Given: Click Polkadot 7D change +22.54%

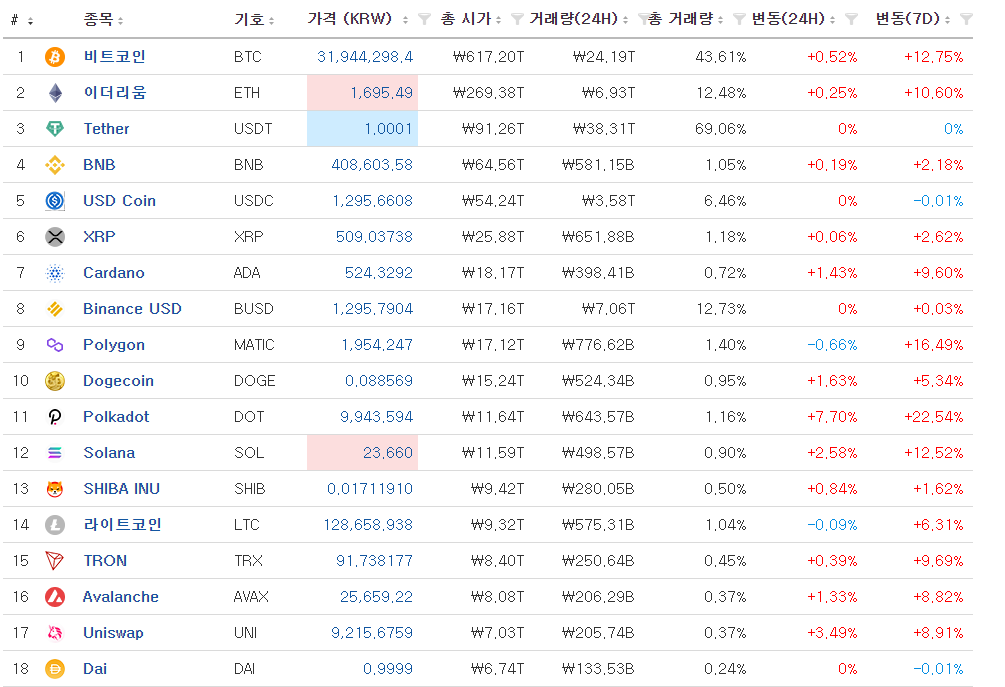Looking at the screenshot, I should click(933, 417).
